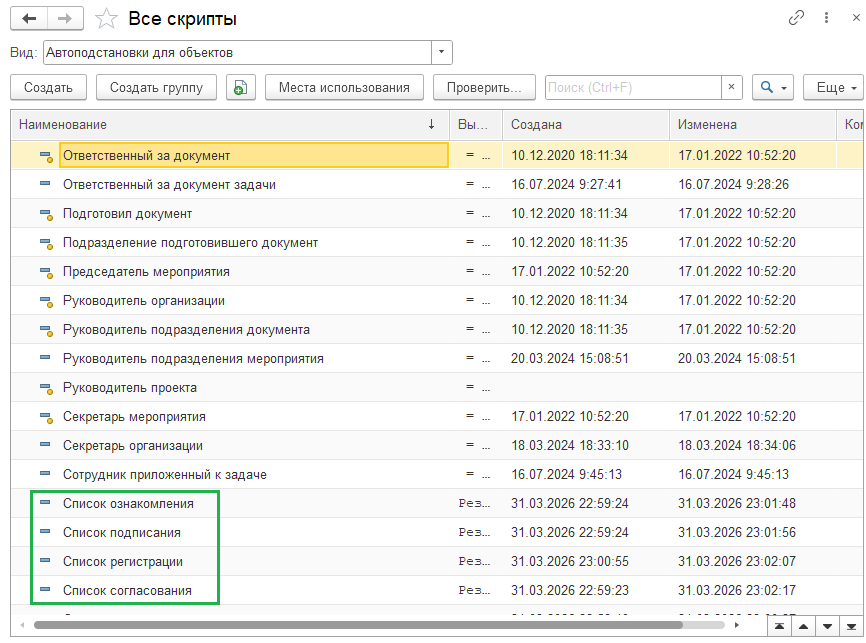Screen dimensions: 866x643
Task: Click the Места использования button
Action: [x=344, y=88]
